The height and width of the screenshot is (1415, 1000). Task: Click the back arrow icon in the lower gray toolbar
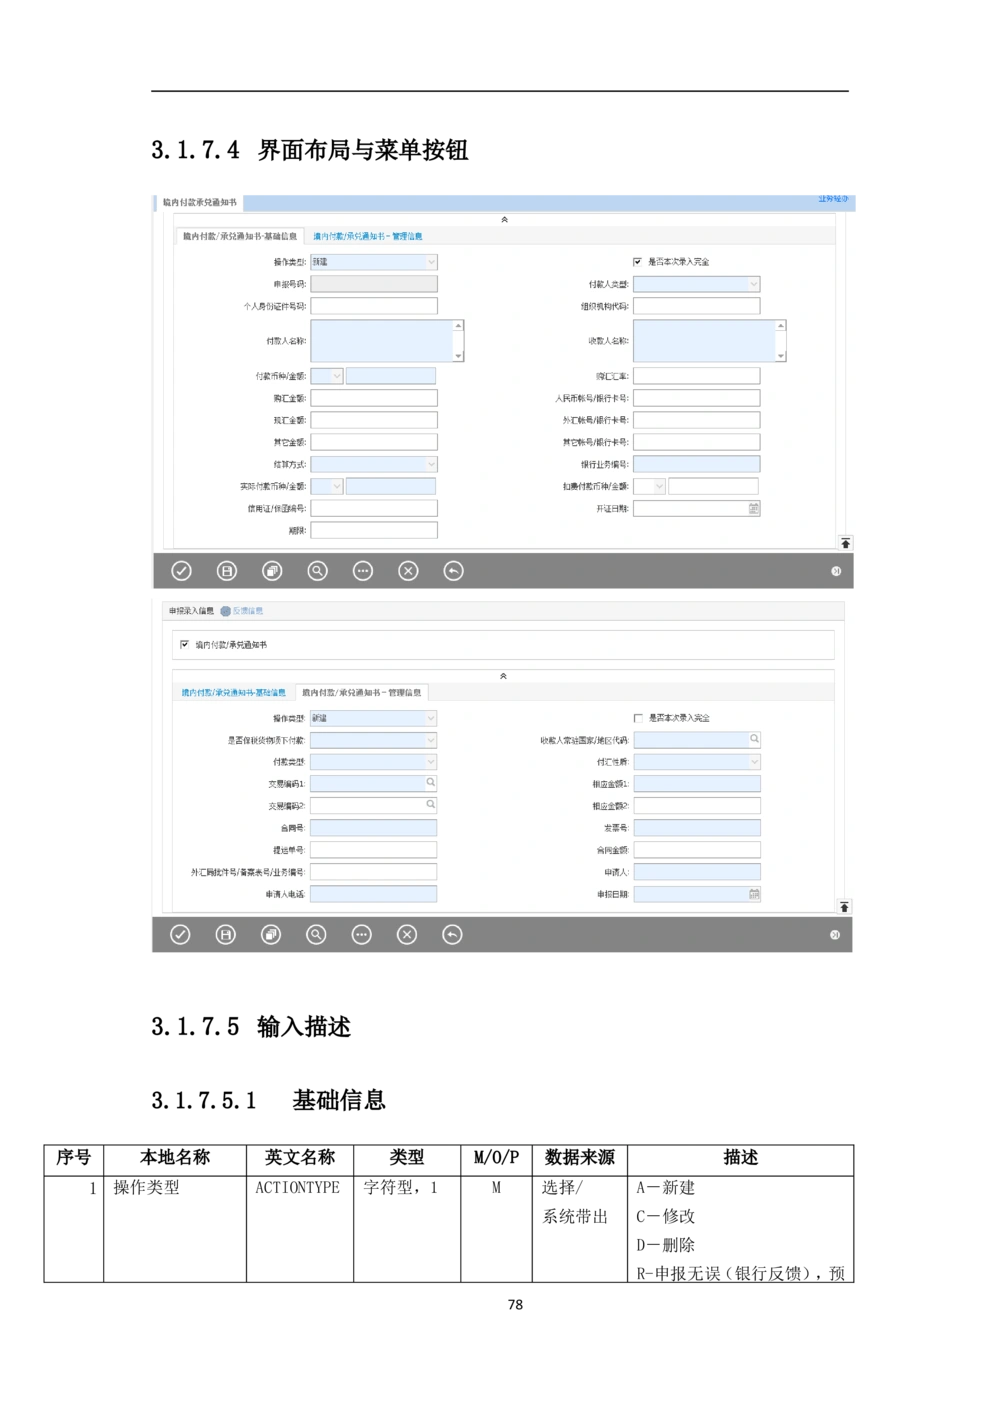pyautogui.click(x=452, y=935)
